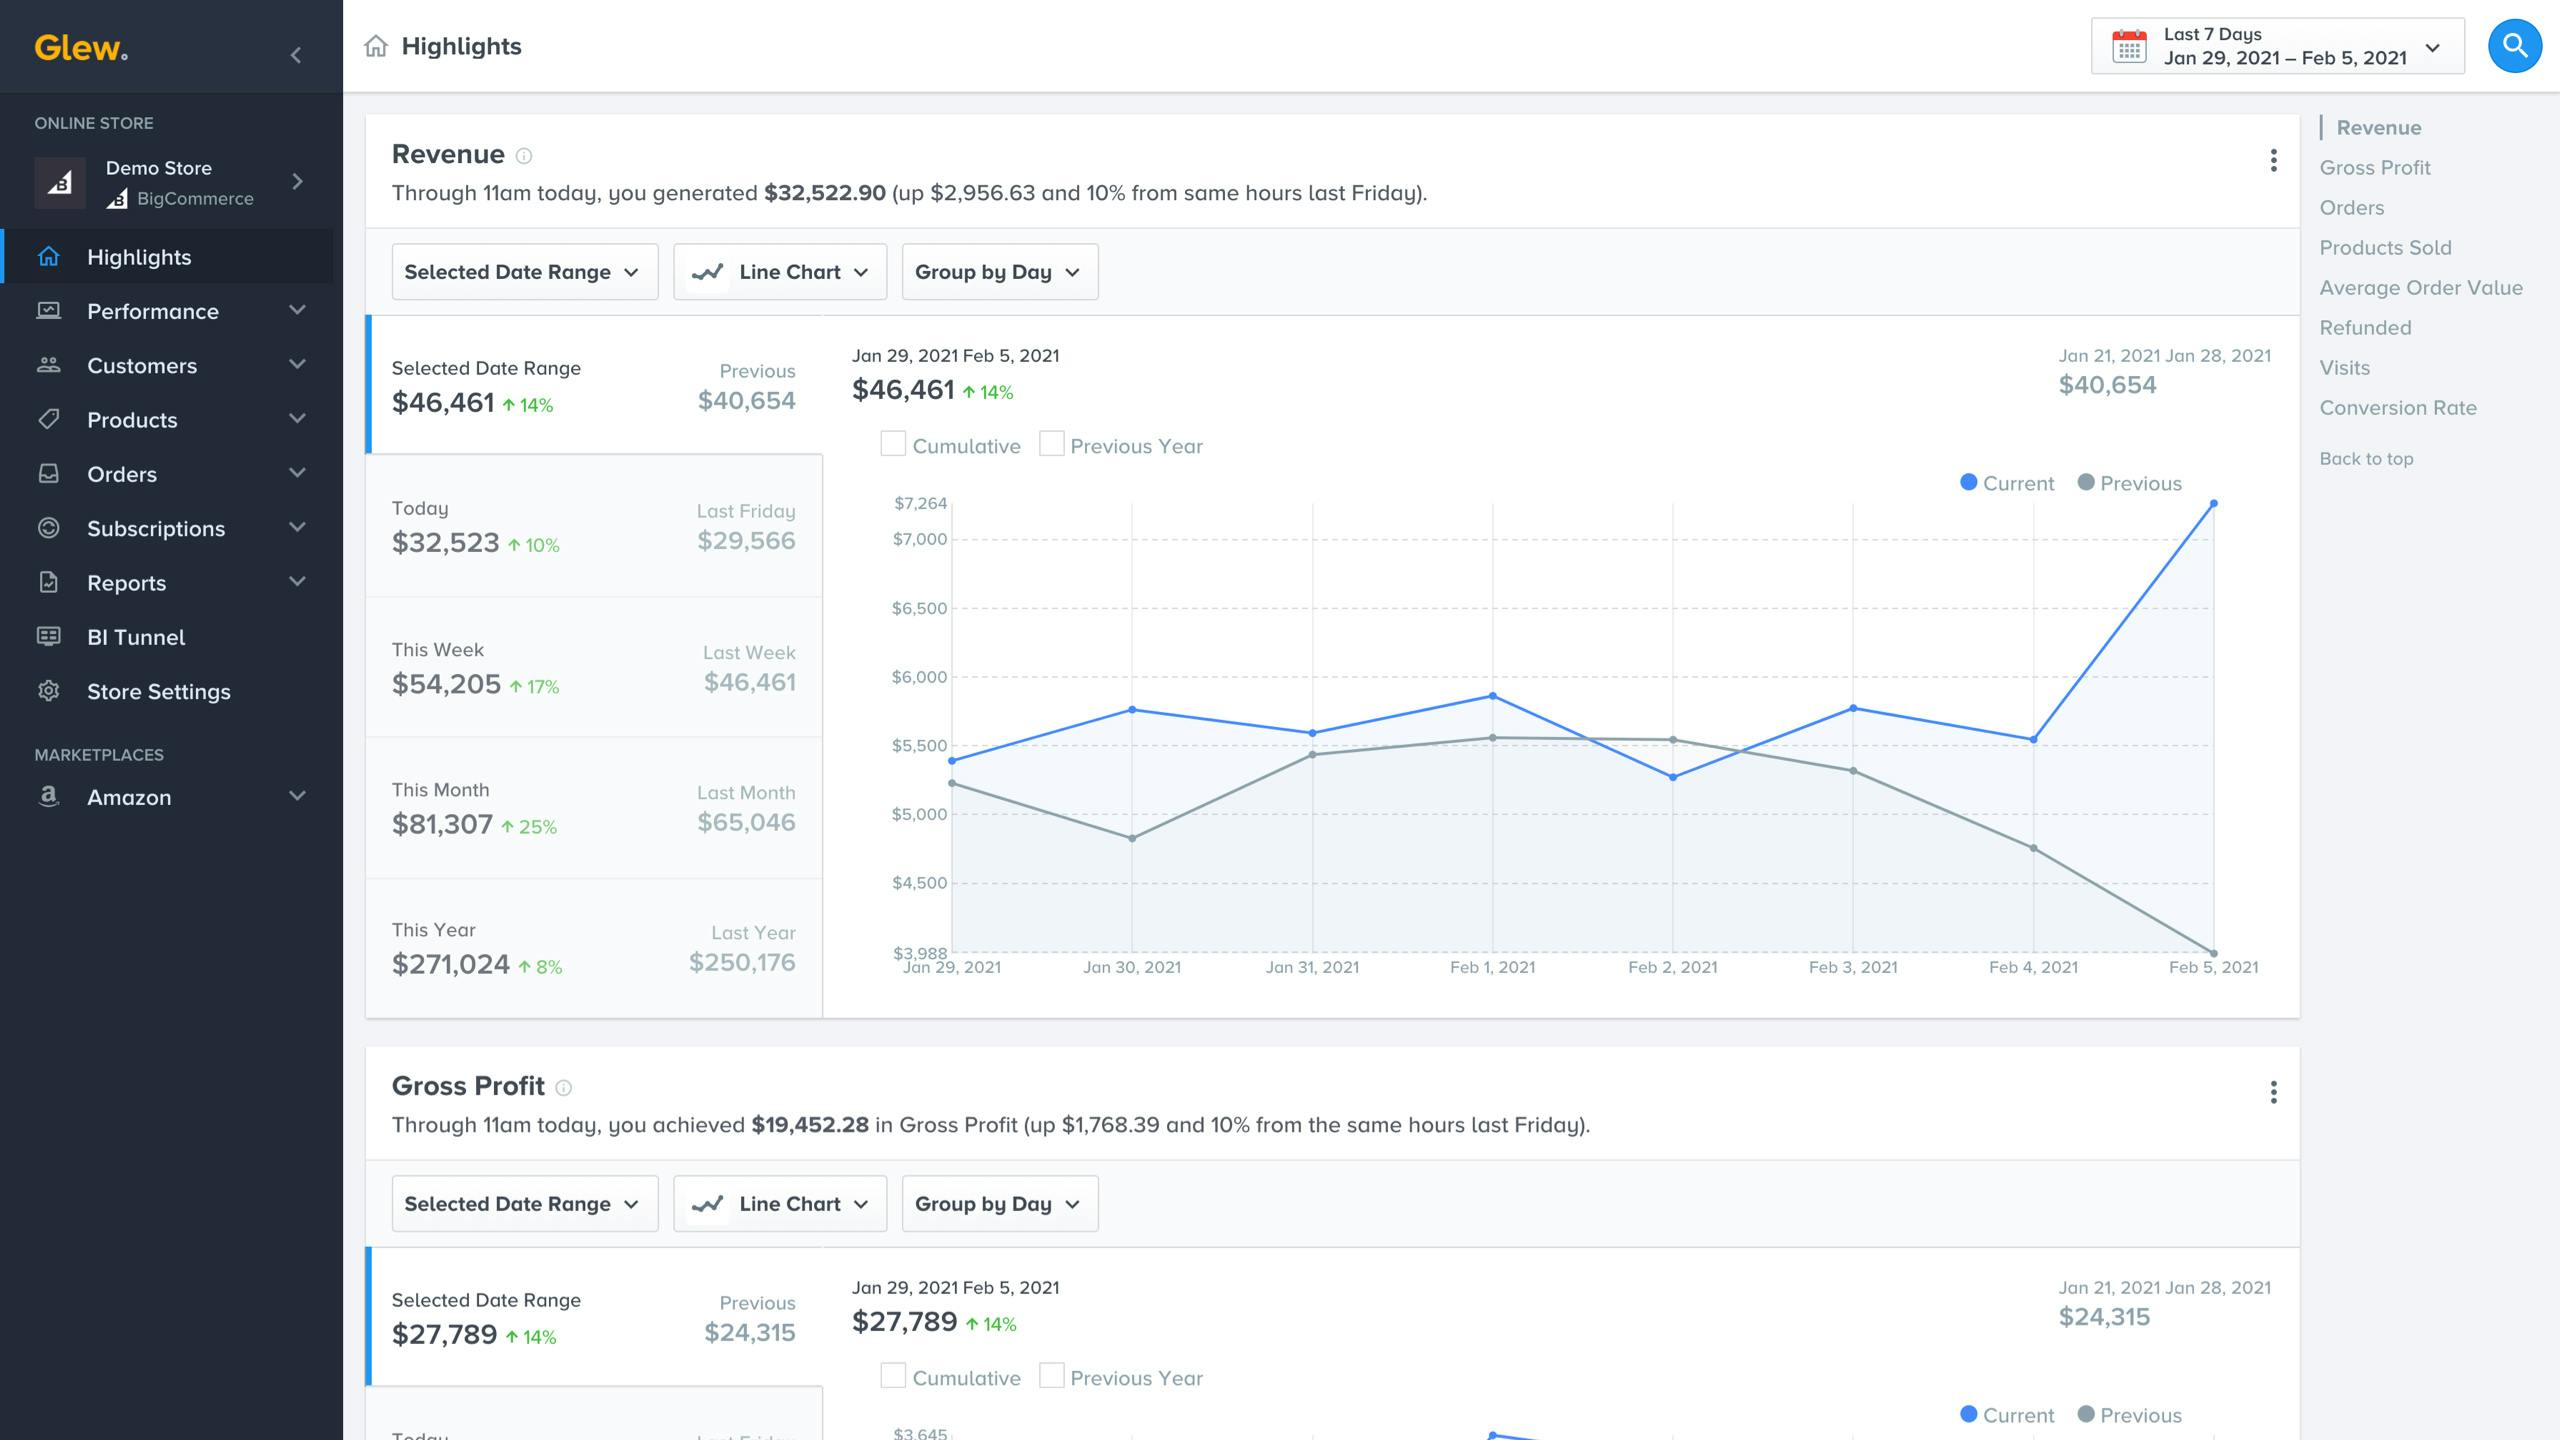The width and height of the screenshot is (2560, 1440).
Task: Open Revenue Group by Day dropdown
Action: coord(1000,272)
